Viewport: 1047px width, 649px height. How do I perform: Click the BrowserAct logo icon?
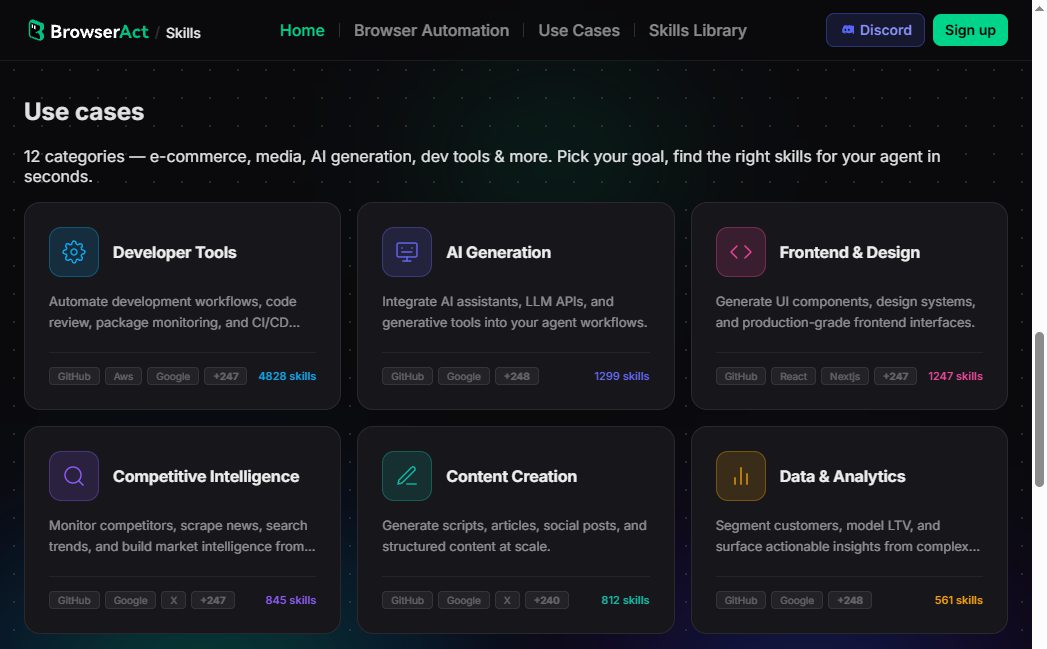(36, 30)
